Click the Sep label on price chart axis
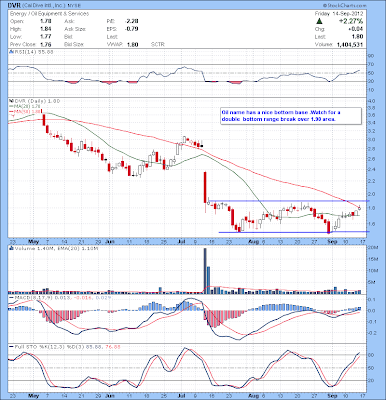The height and width of the screenshot is (400, 386). click(x=331, y=241)
